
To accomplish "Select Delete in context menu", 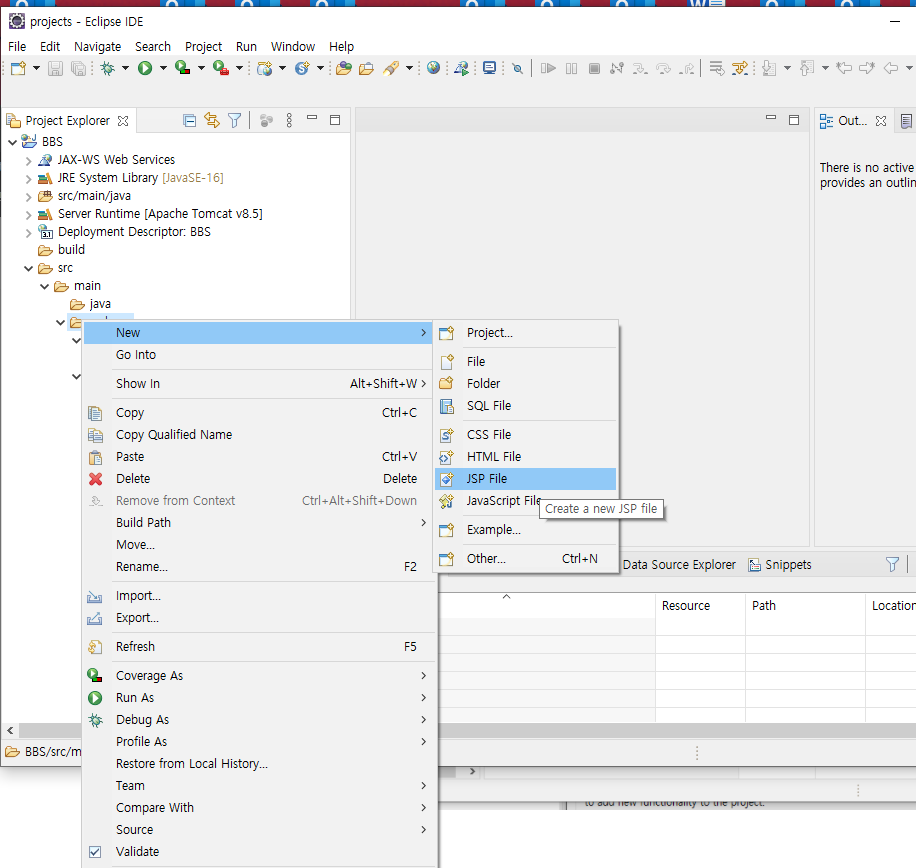I will click(259, 479).
